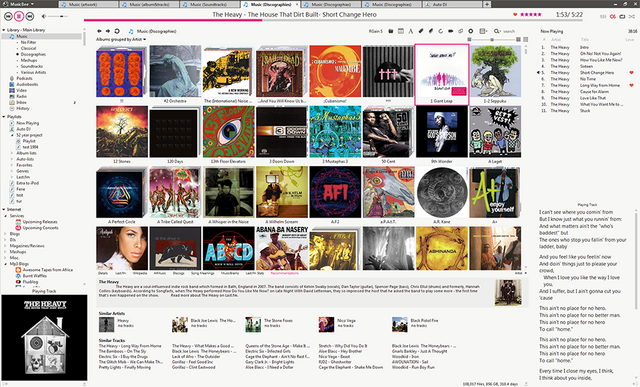
Task: Click the Last.fm scrobble icon
Action: pyautogui.click(x=613, y=16)
